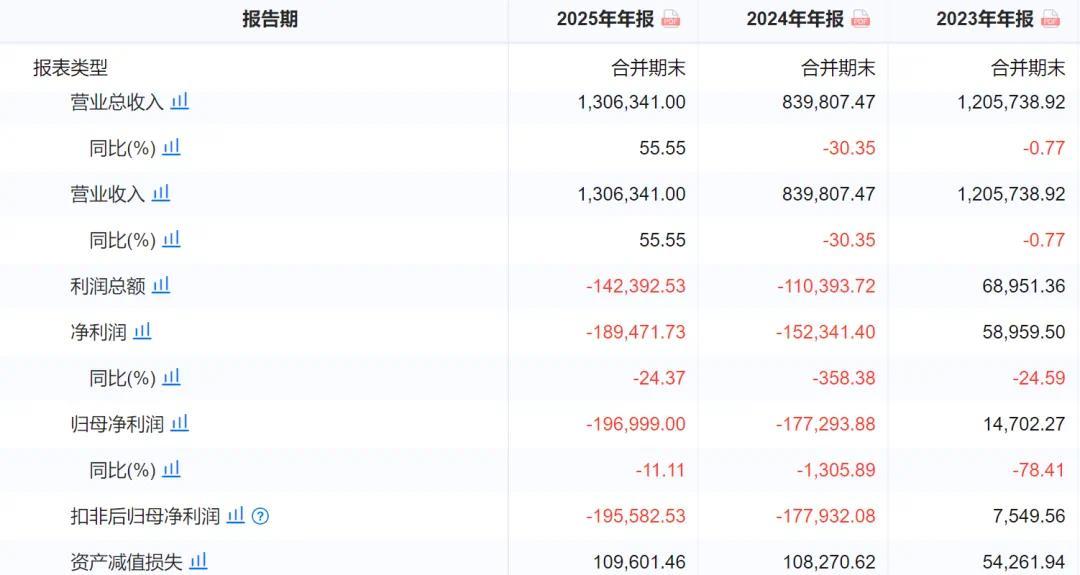This screenshot has height=575, width=1080.
Task: Show chart for 同比(%) under 净利润
Action: coord(172,377)
